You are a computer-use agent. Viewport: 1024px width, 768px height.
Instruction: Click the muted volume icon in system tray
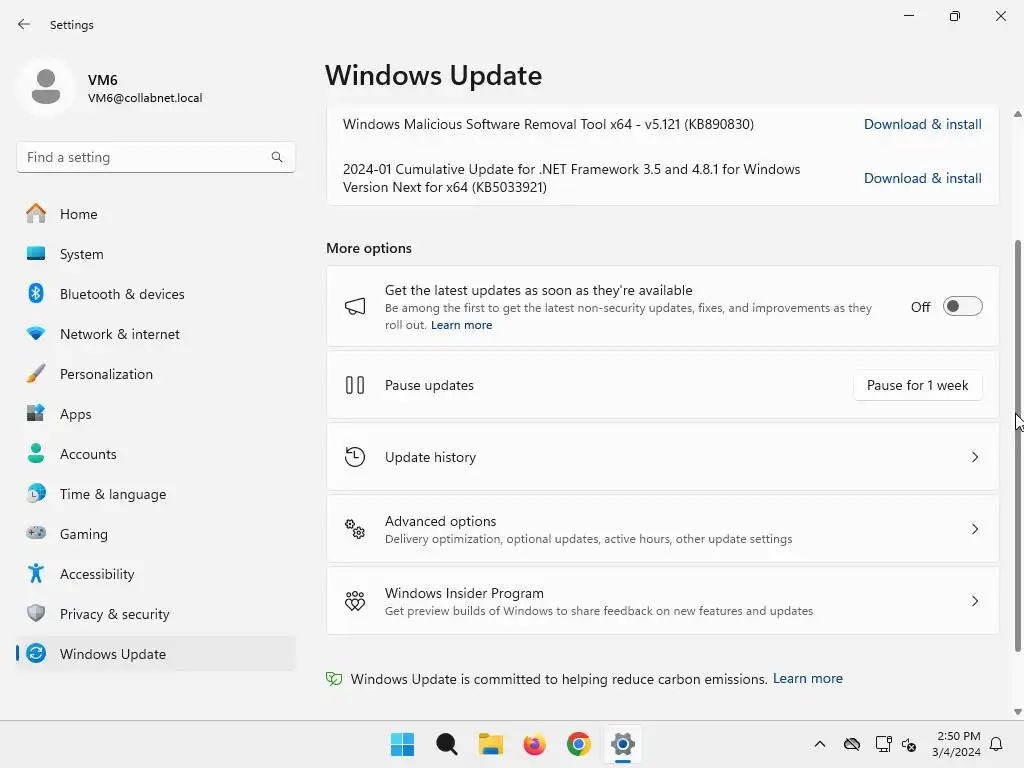(908, 744)
